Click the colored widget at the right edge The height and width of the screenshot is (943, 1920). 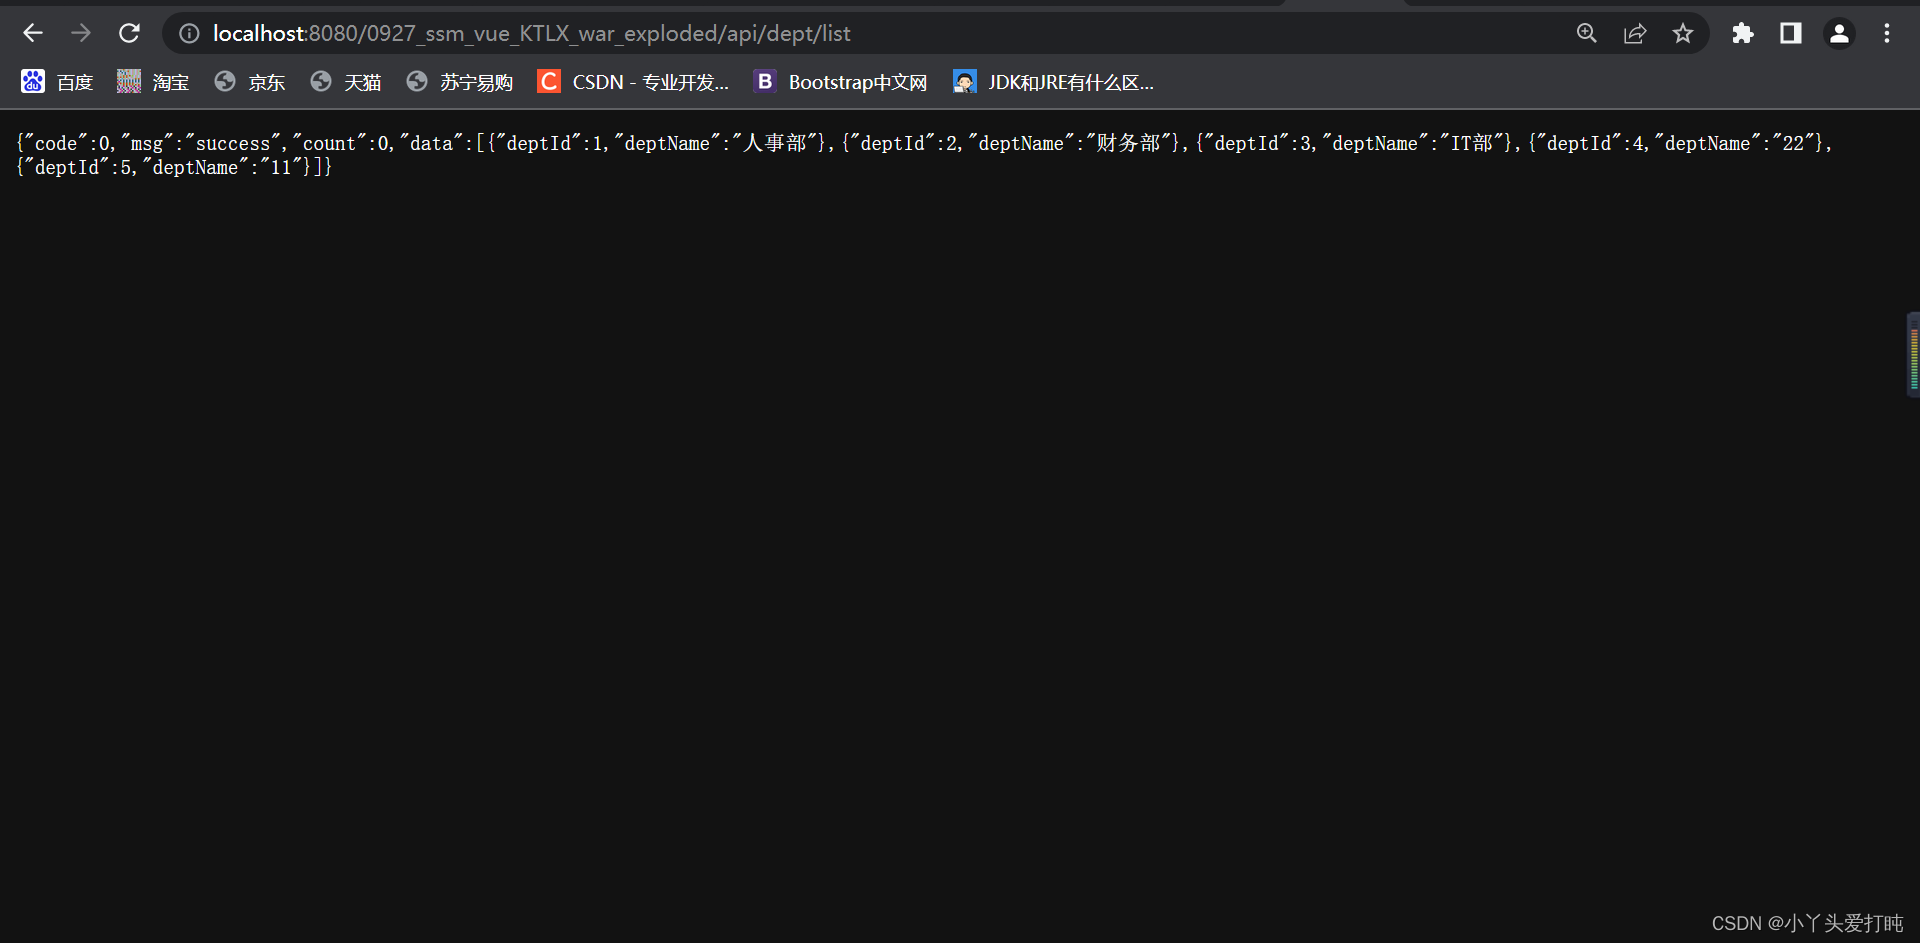[1913, 355]
